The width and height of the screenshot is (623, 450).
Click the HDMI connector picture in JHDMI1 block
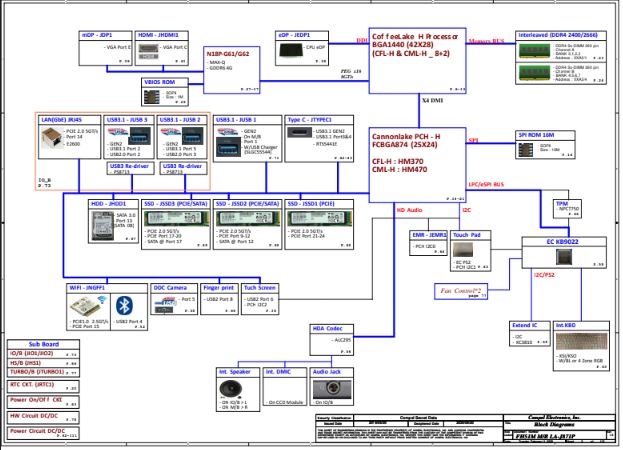(148, 52)
